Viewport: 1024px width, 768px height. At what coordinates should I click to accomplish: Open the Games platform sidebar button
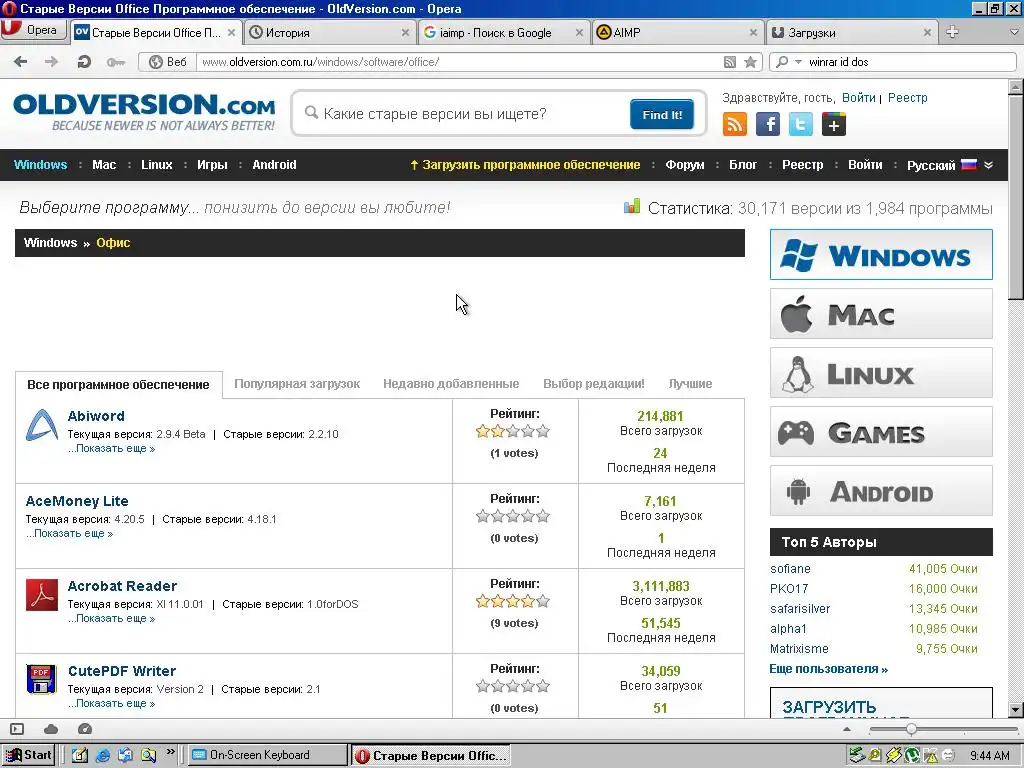881,432
